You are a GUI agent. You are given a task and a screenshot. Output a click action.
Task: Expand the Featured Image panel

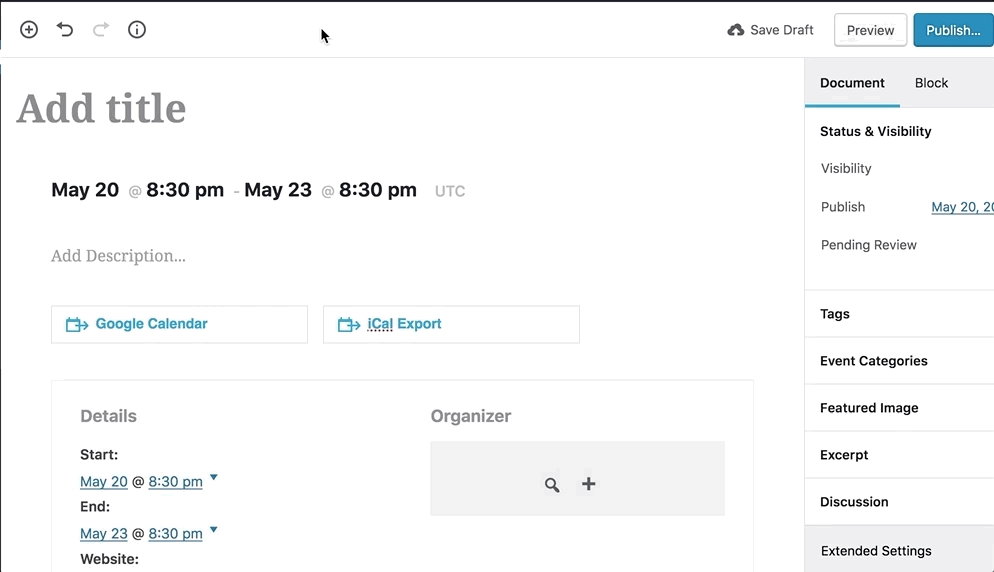tap(868, 408)
